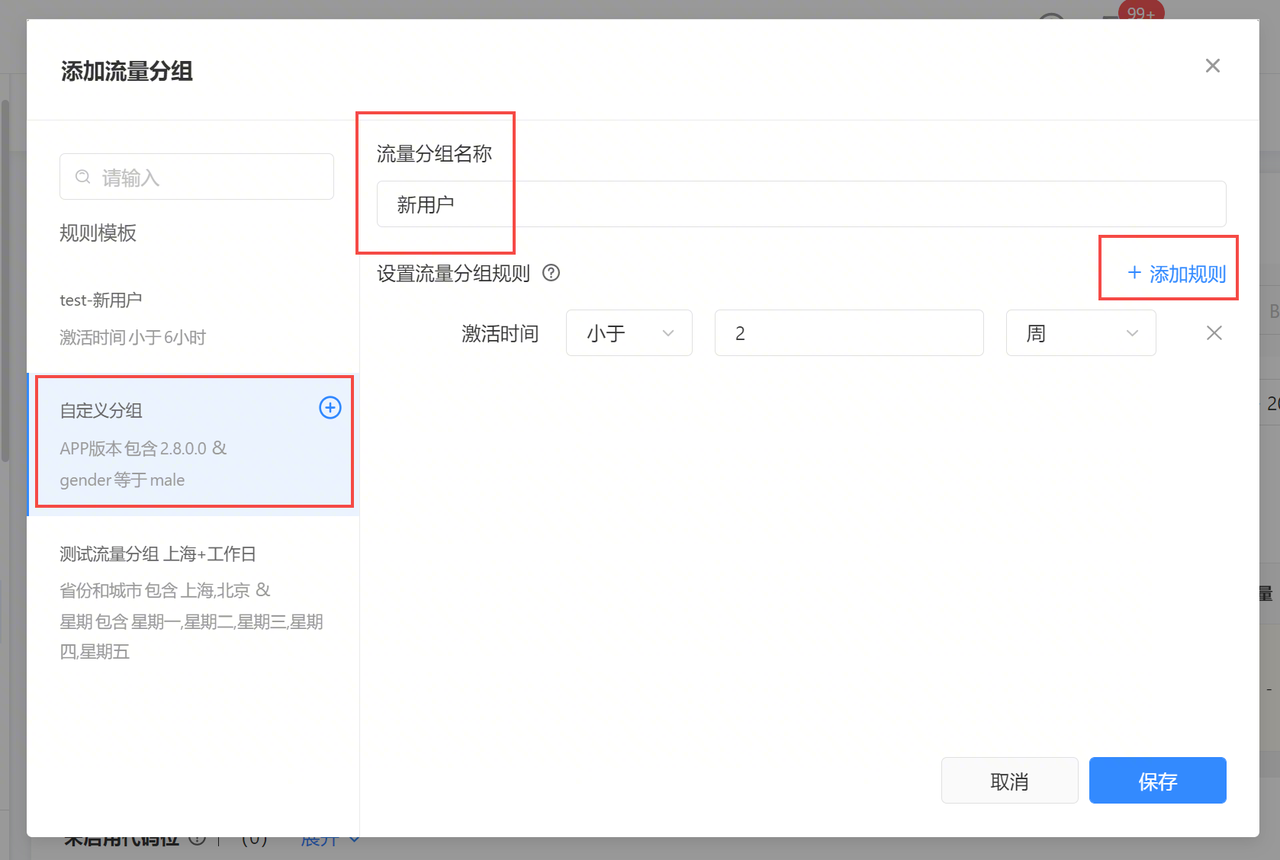
Task: Click the 激活时间 rule label
Action: click(x=500, y=333)
